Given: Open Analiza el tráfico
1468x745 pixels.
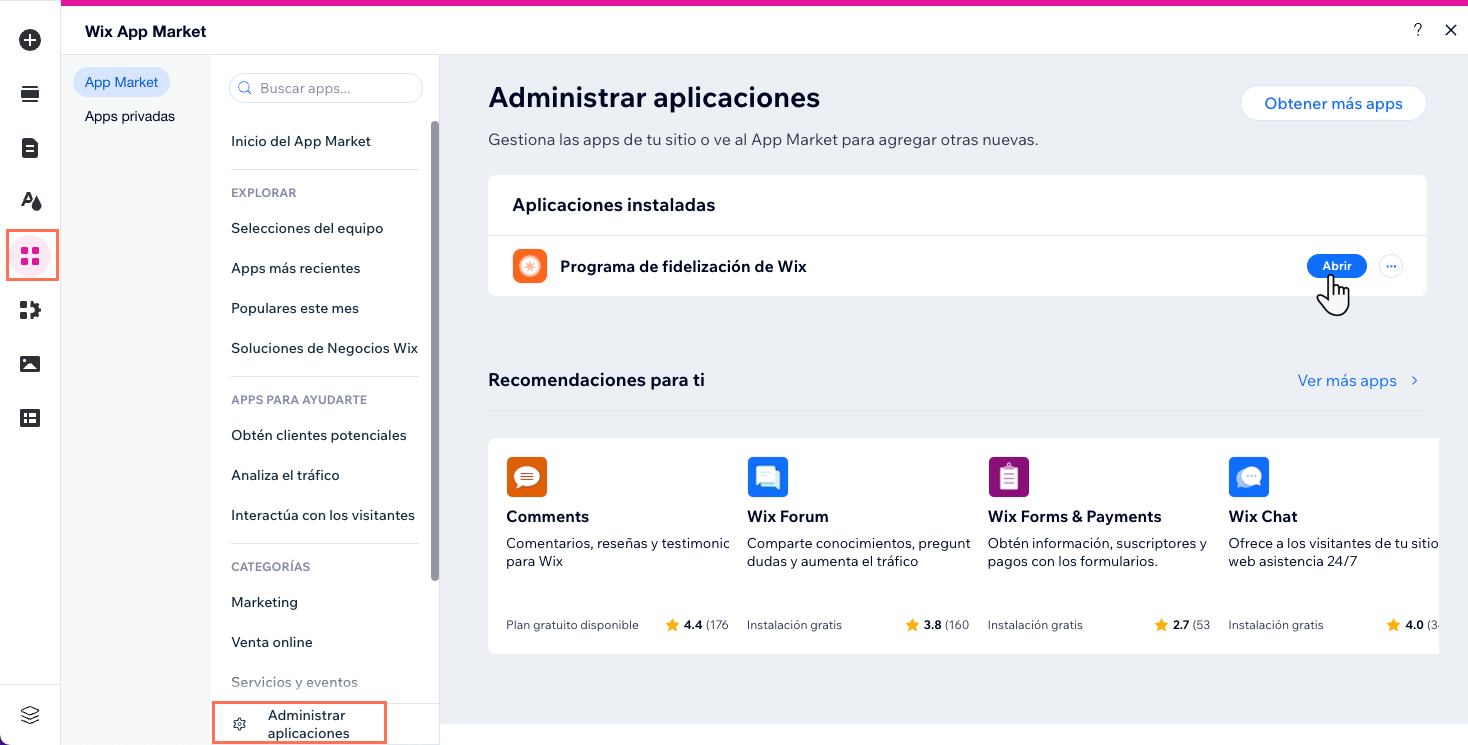Looking at the screenshot, I should [285, 475].
